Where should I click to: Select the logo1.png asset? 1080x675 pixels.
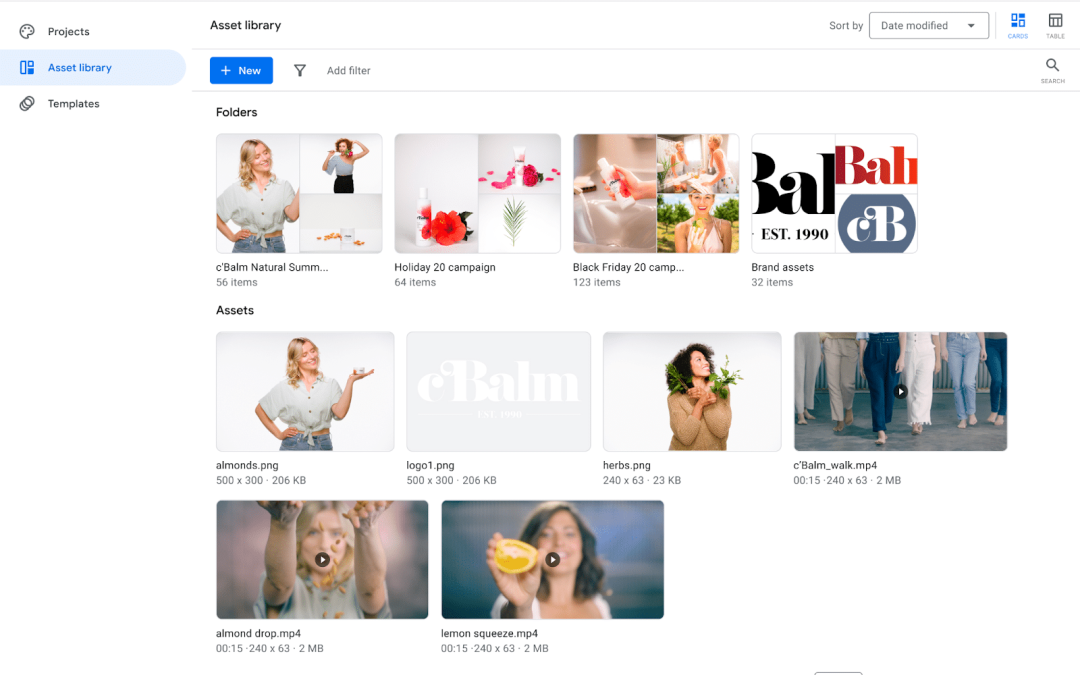(x=498, y=391)
